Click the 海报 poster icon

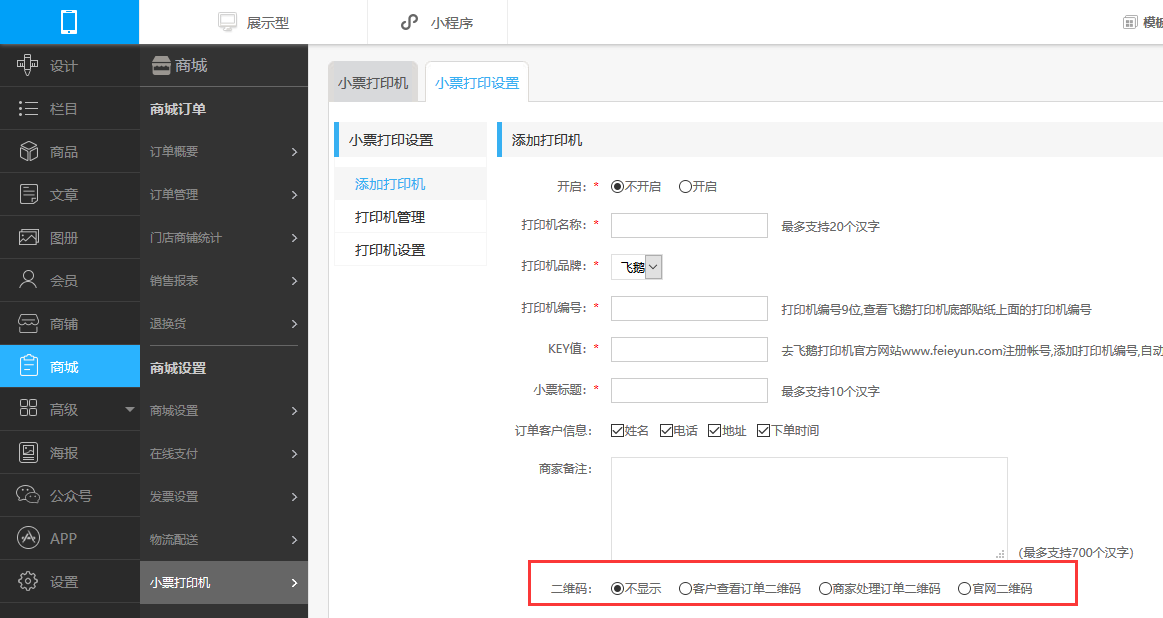tap(28, 452)
